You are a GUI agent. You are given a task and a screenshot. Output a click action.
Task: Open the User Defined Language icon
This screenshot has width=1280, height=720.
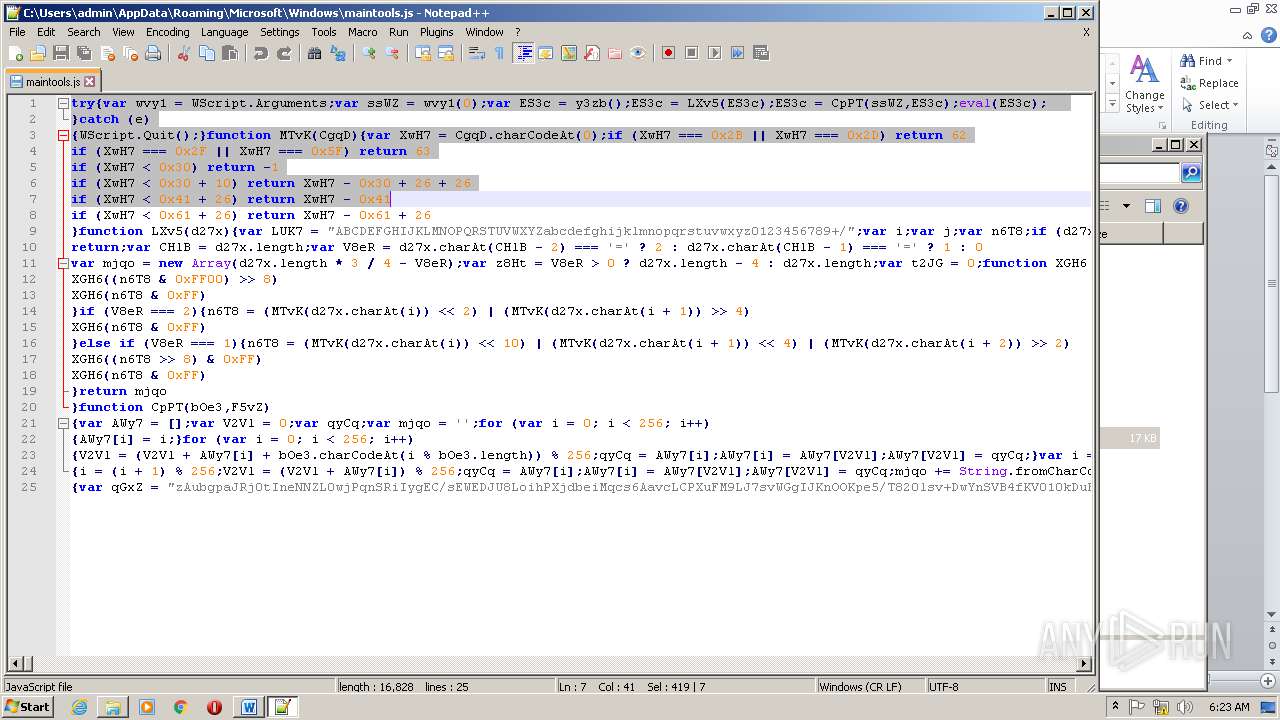point(546,53)
